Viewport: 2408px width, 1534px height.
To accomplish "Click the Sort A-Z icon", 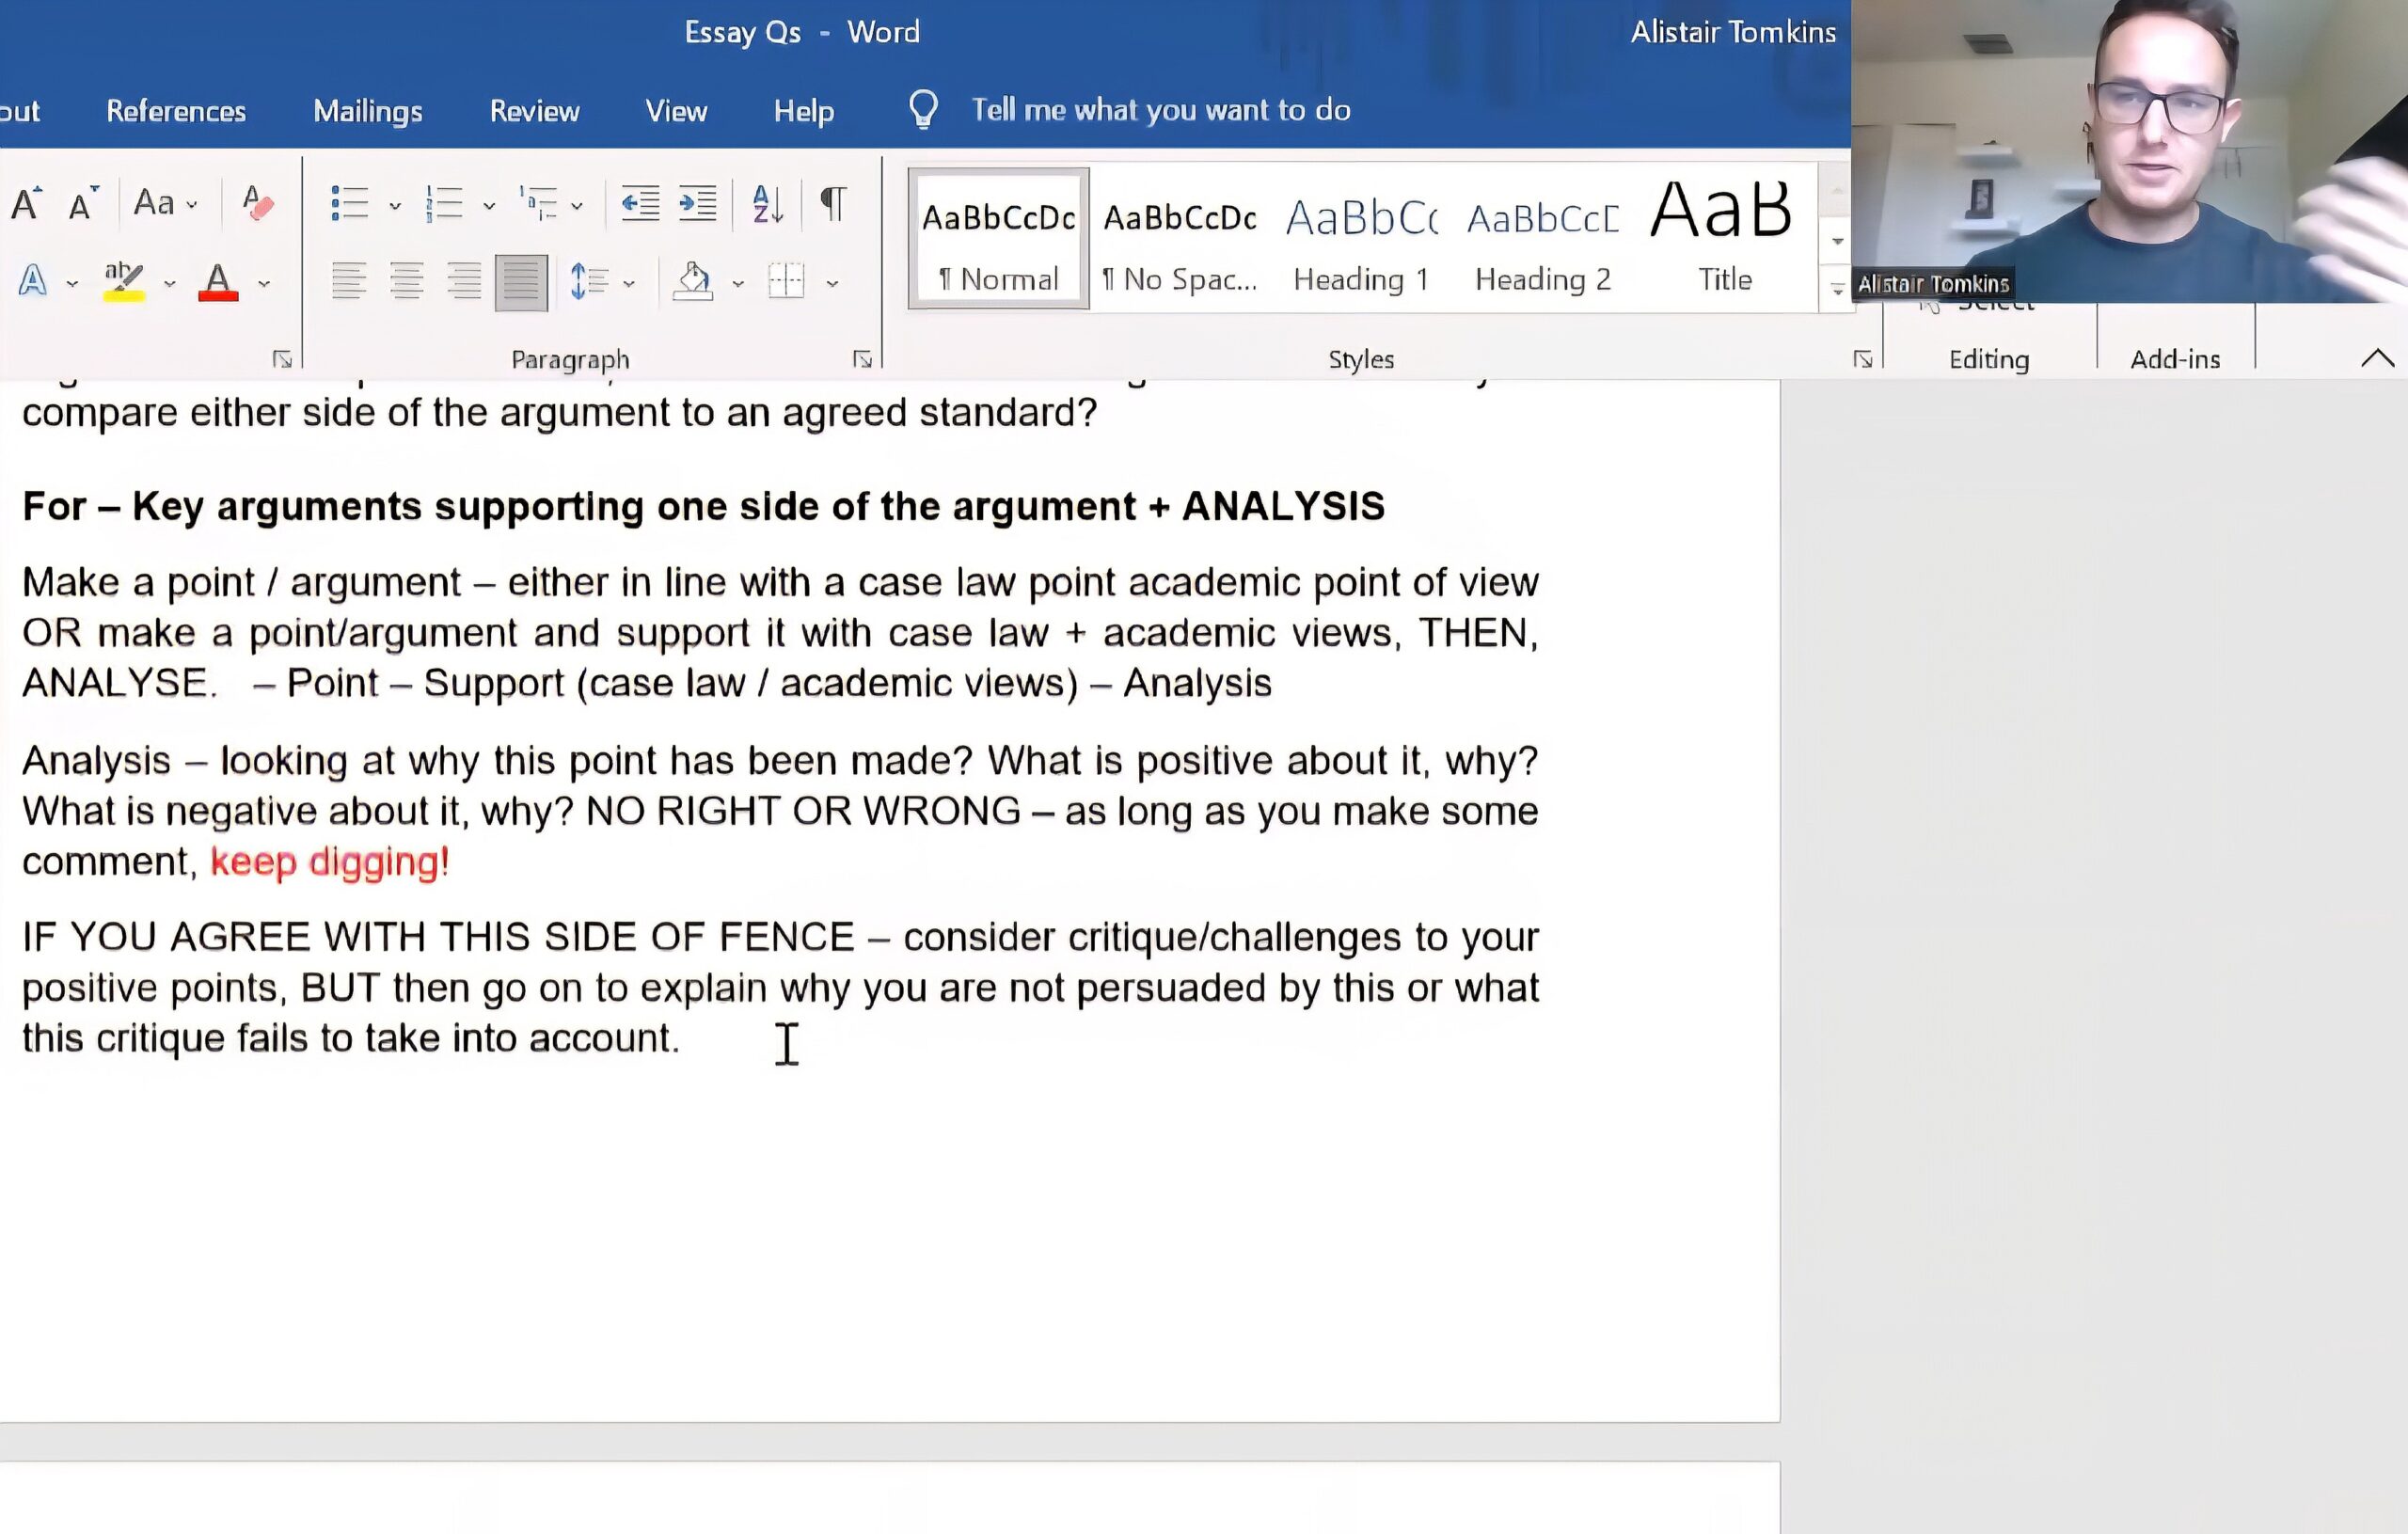I will (x=767, y=204).
